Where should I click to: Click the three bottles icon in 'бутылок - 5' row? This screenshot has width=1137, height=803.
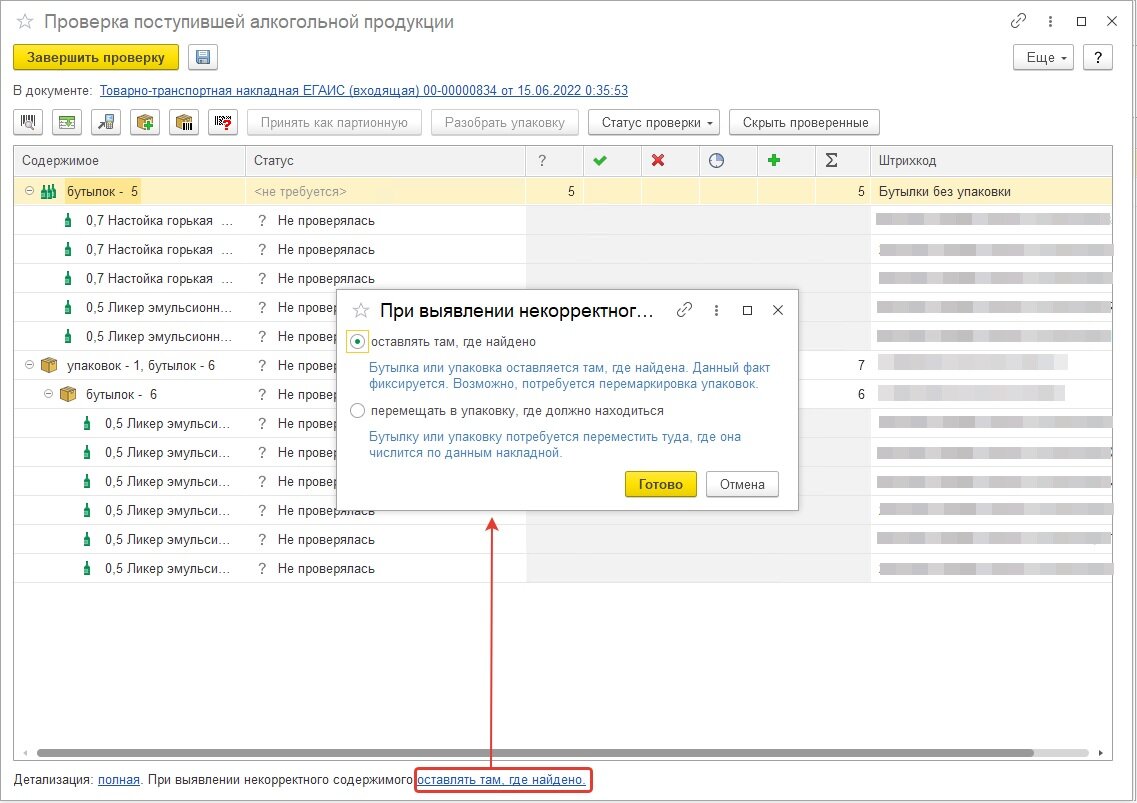(x=49, y=192)
